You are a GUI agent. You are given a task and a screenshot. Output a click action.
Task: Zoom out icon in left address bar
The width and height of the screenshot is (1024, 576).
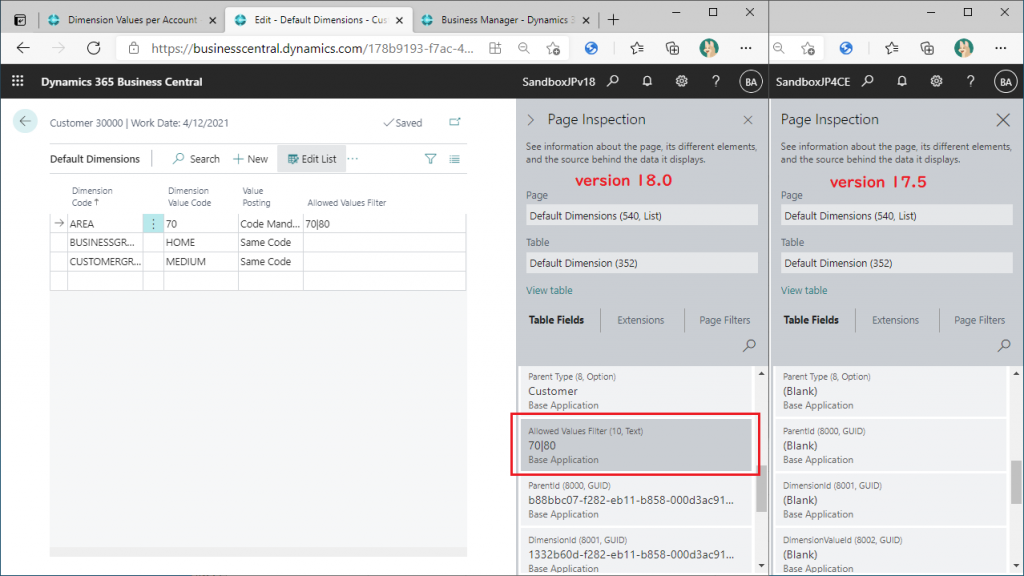tap(524, 48)
